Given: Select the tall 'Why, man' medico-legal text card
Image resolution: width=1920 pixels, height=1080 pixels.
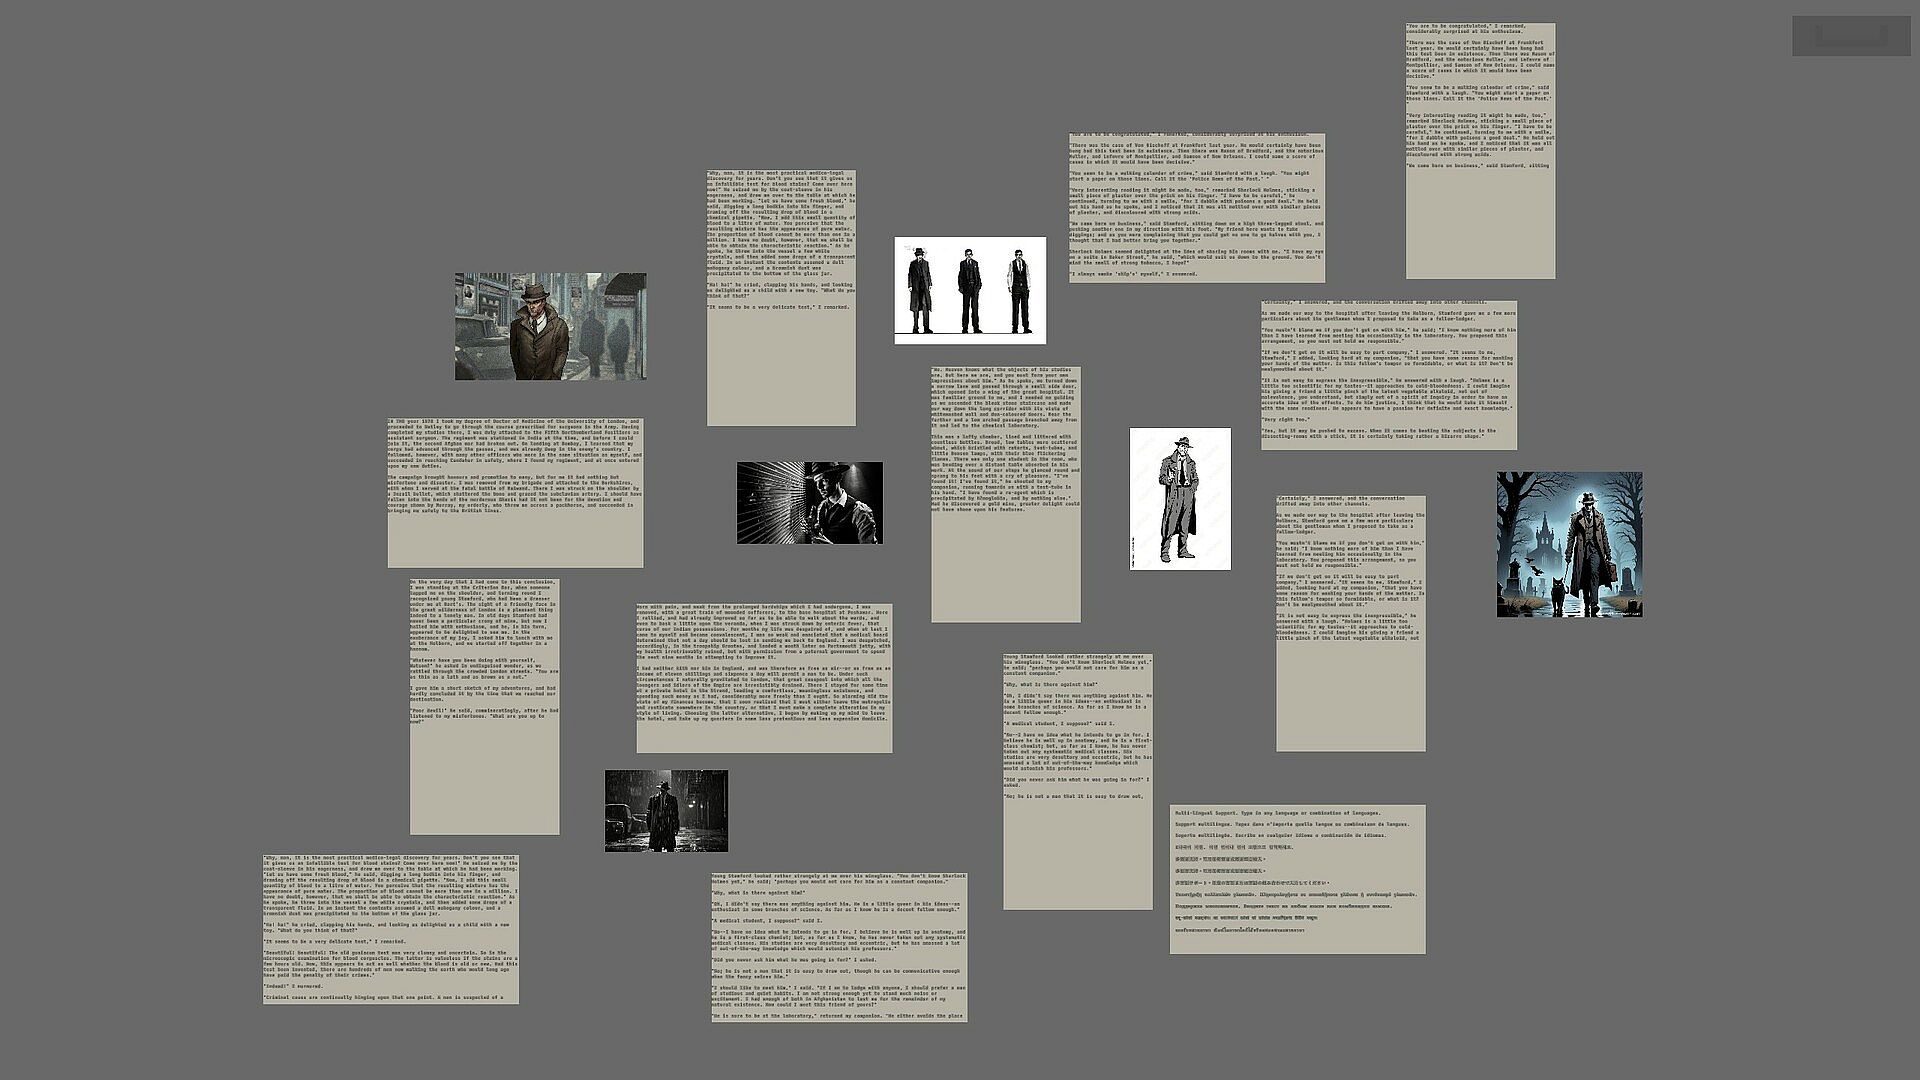Looking at the screenshot, I should tap(781, 298).
